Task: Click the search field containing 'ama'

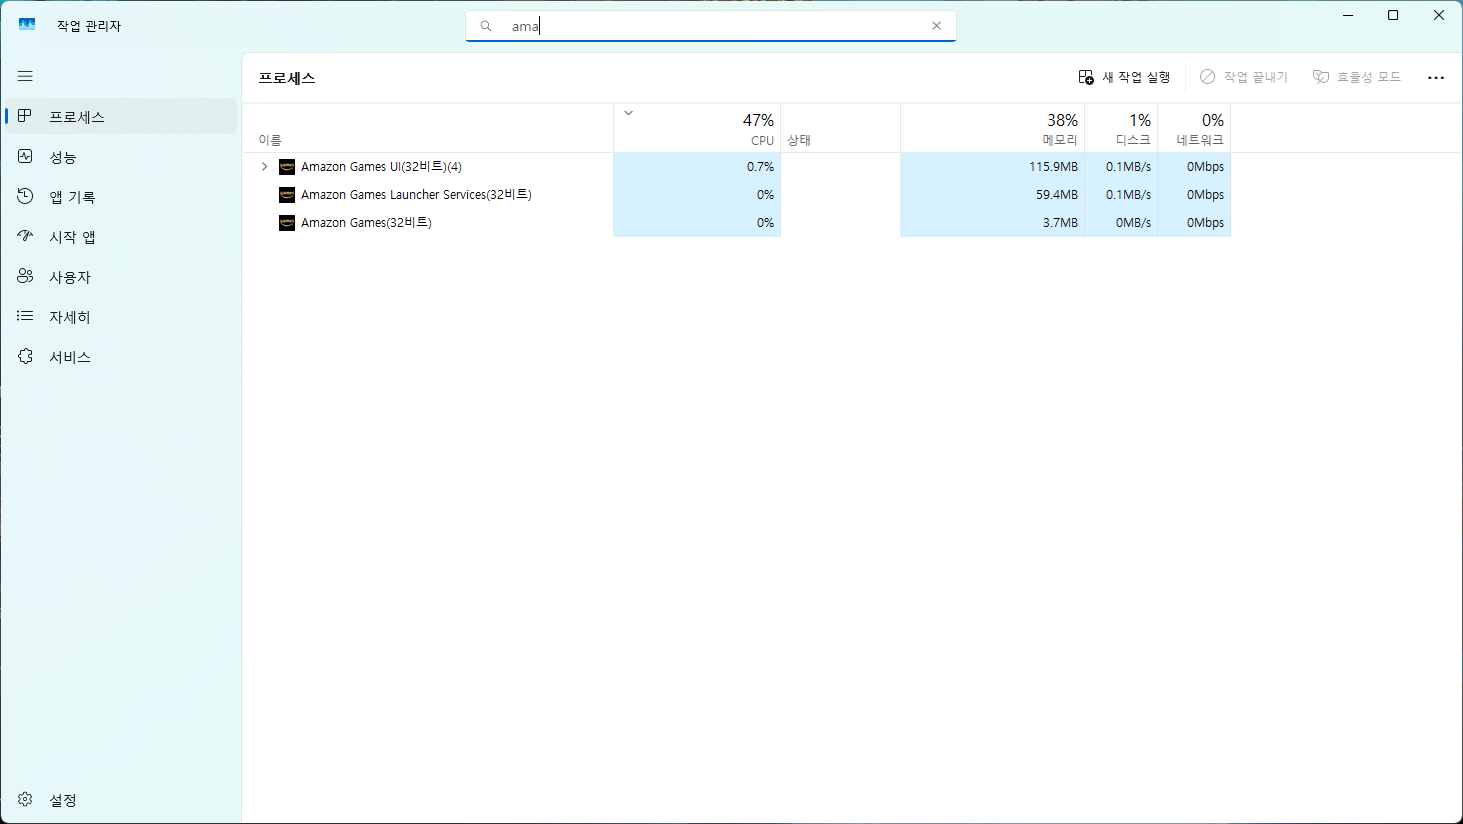Action: [x=710, y=26]
